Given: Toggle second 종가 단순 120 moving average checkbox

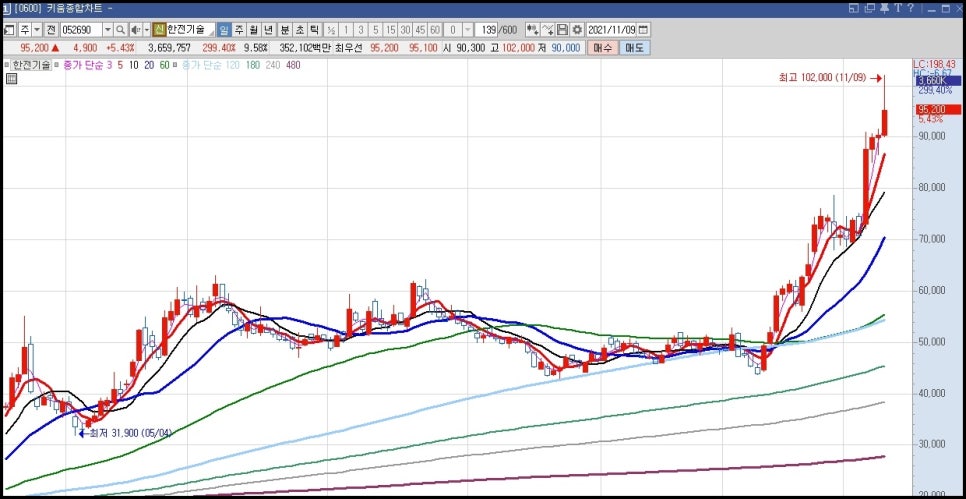Looking at the screenshot, I should click(176, 65).
